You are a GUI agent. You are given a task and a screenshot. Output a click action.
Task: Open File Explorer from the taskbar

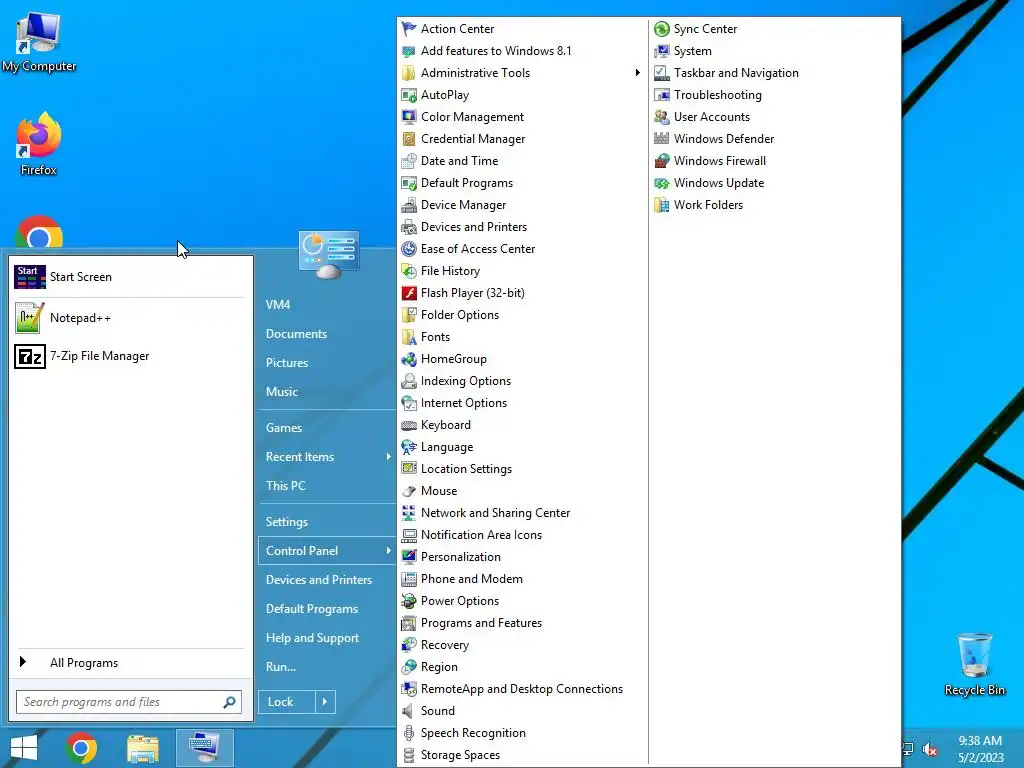(142, 748)
